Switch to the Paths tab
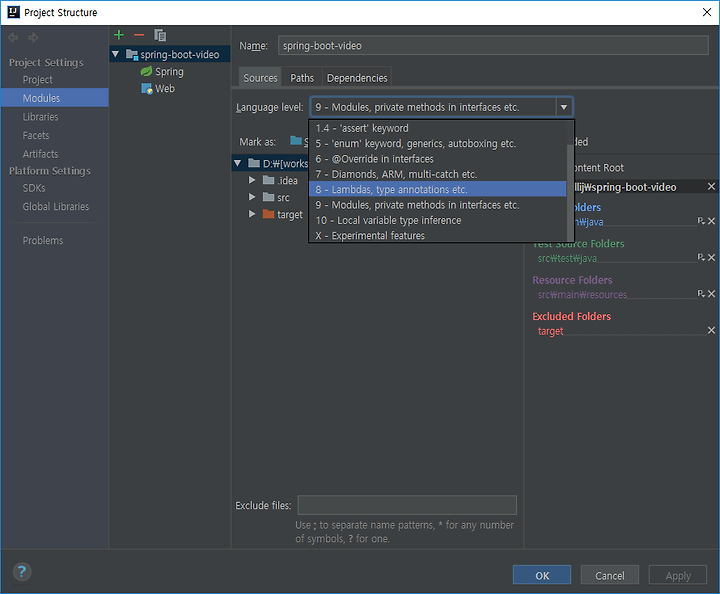 [x=302, y=78]
